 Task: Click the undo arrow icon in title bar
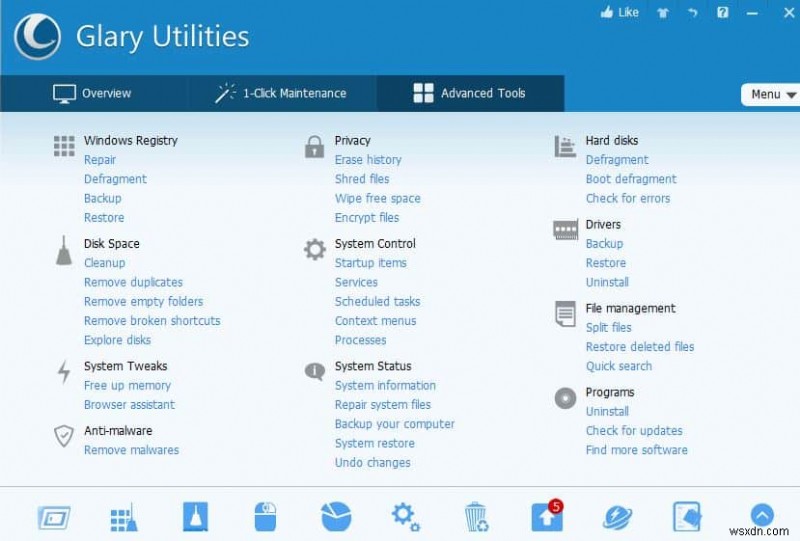point(692,13)
